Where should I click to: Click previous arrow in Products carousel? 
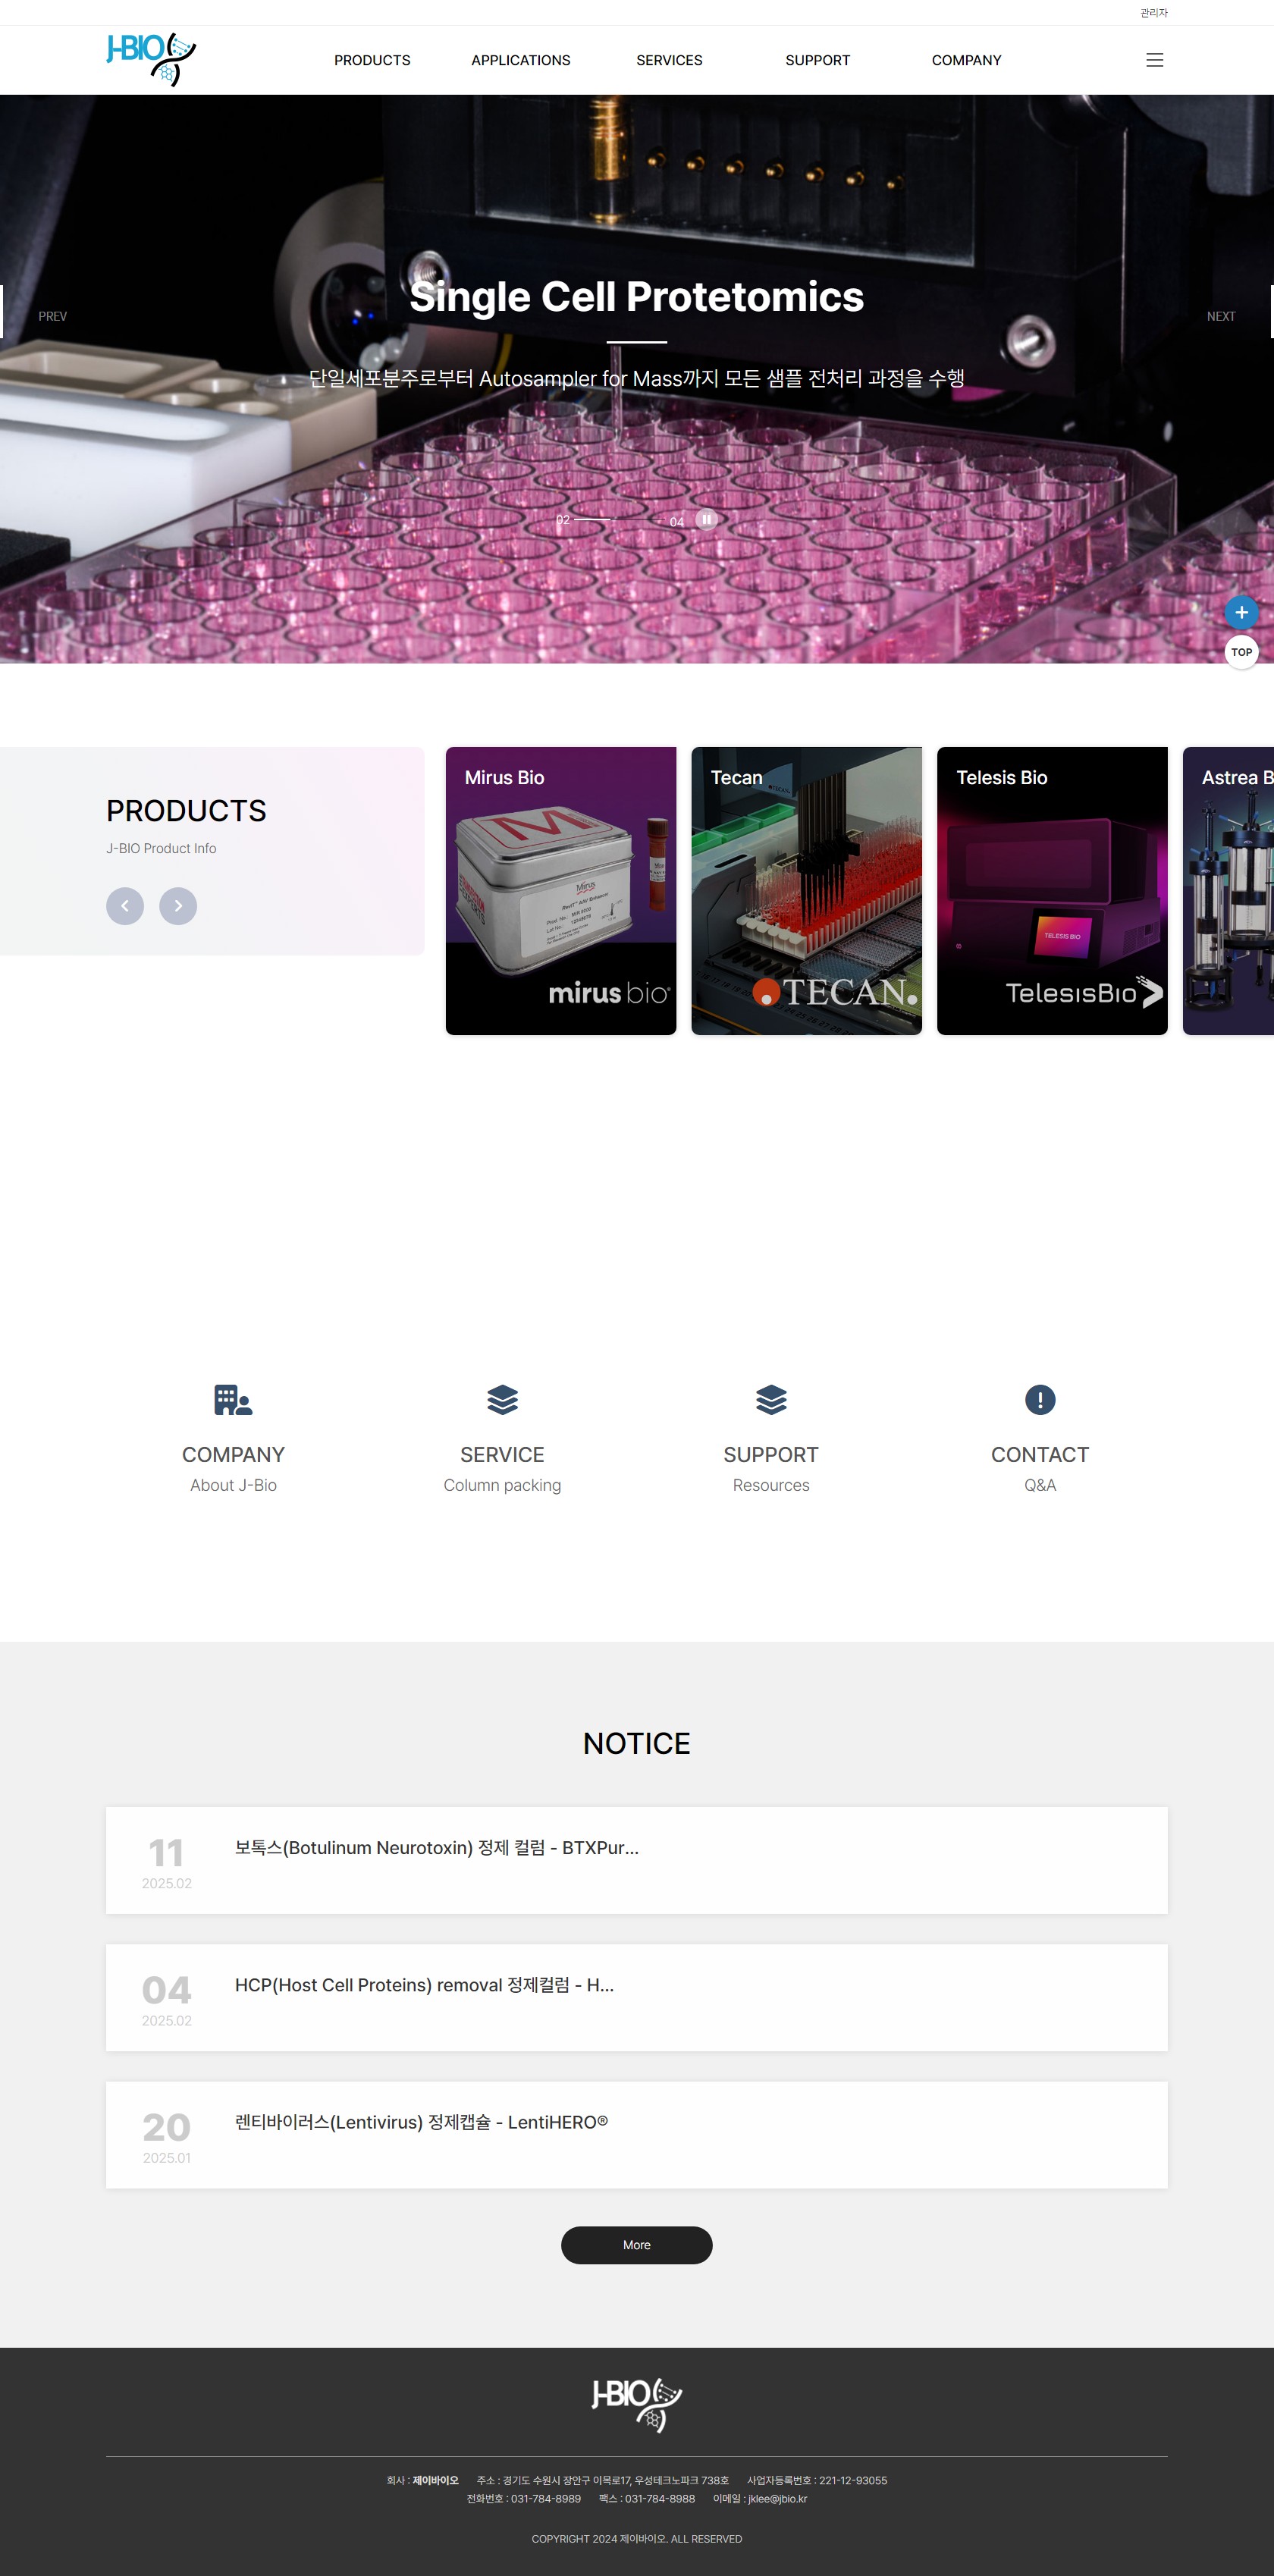pyautogui.click(x=125, y=906)
